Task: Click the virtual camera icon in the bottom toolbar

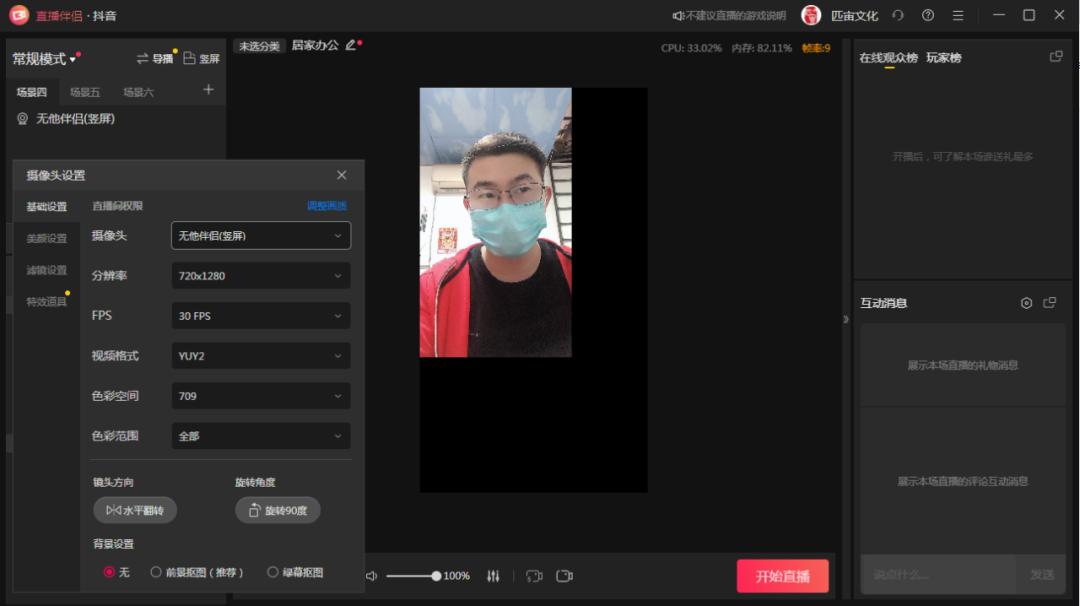Action: (x=564, y=576)
